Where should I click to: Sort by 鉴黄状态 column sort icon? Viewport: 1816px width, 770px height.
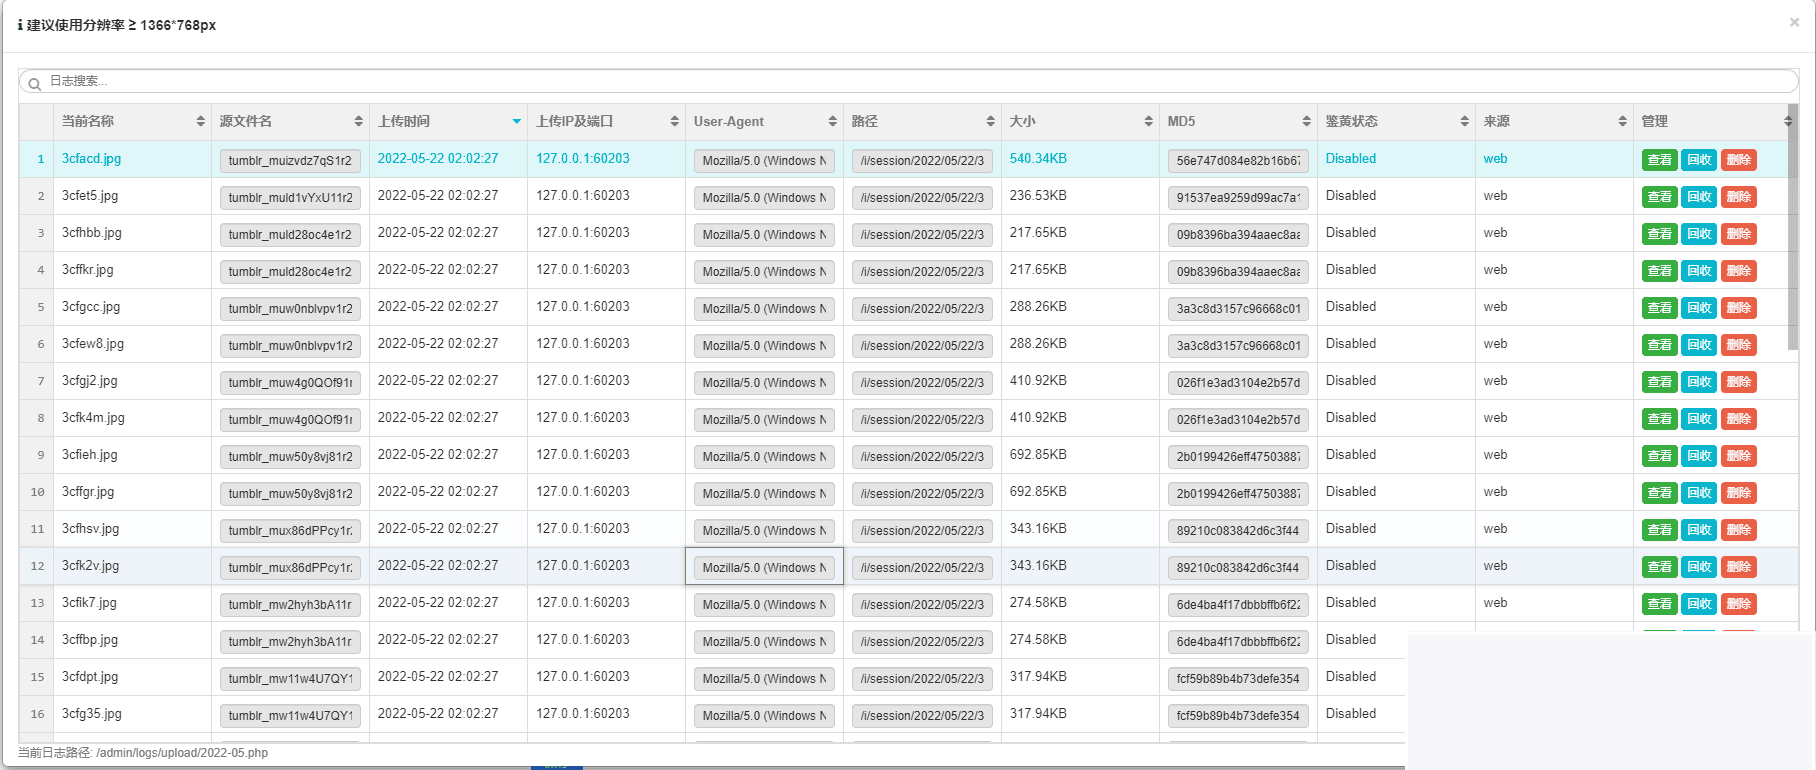pos(1464,121)
